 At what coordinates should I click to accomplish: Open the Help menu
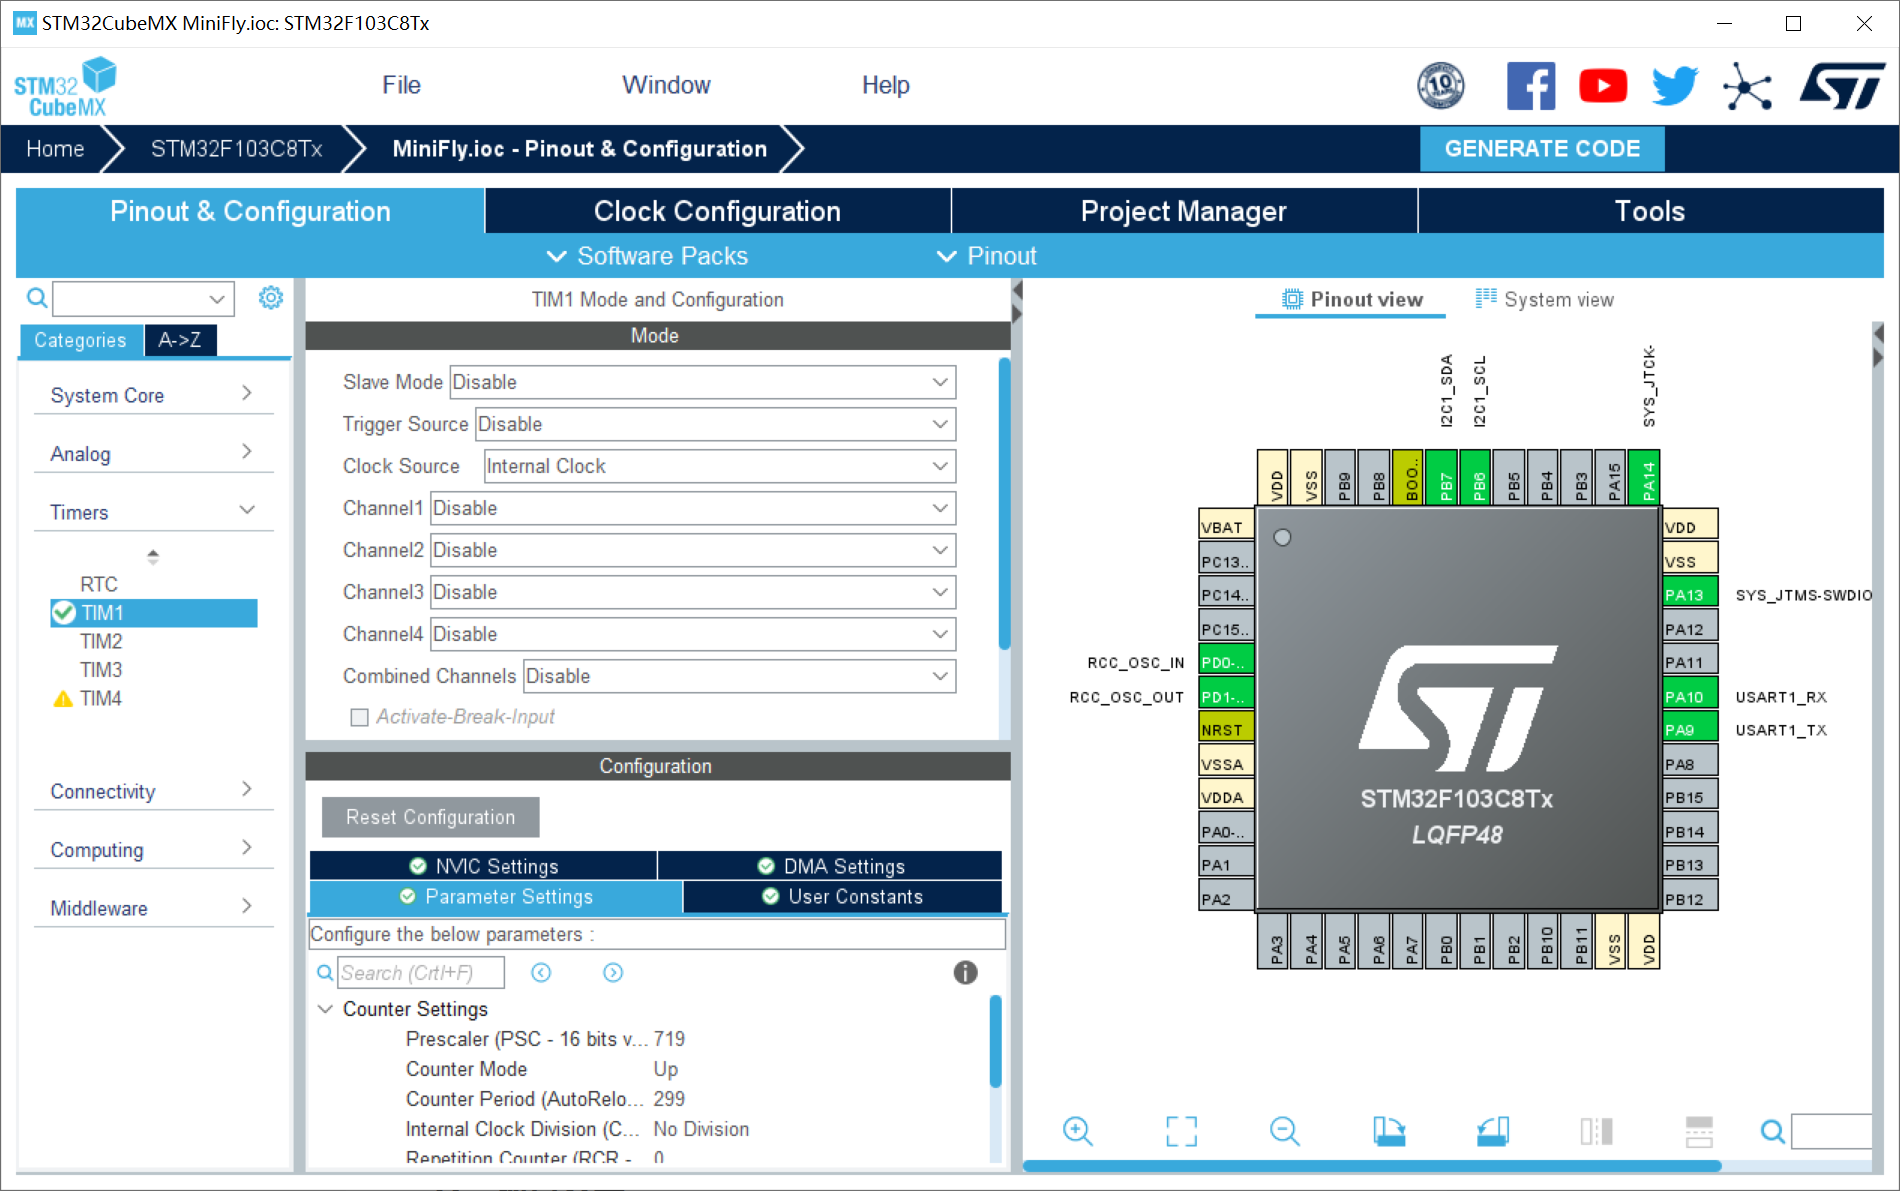pos(886,85)
